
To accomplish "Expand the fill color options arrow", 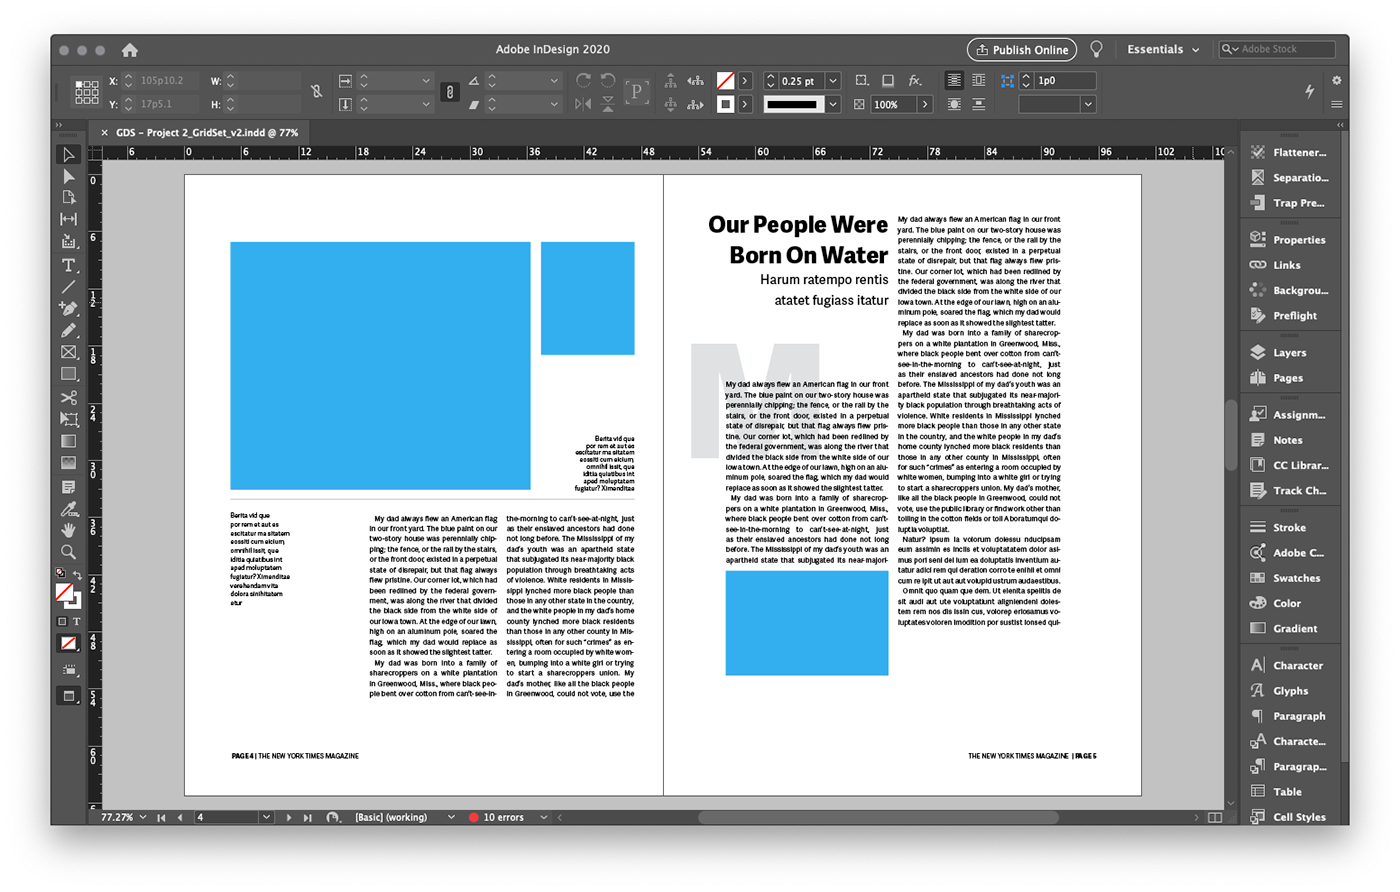I will coord(745,80).
